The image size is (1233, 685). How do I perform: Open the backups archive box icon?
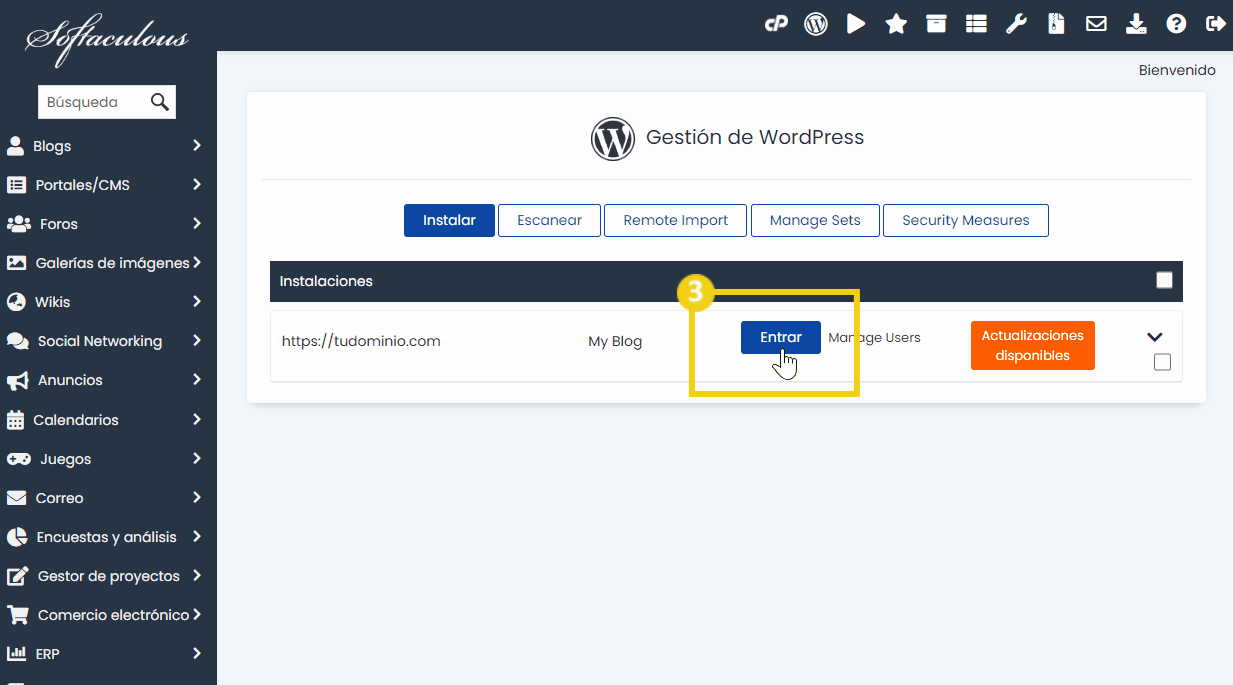click(x=936, y=24)
